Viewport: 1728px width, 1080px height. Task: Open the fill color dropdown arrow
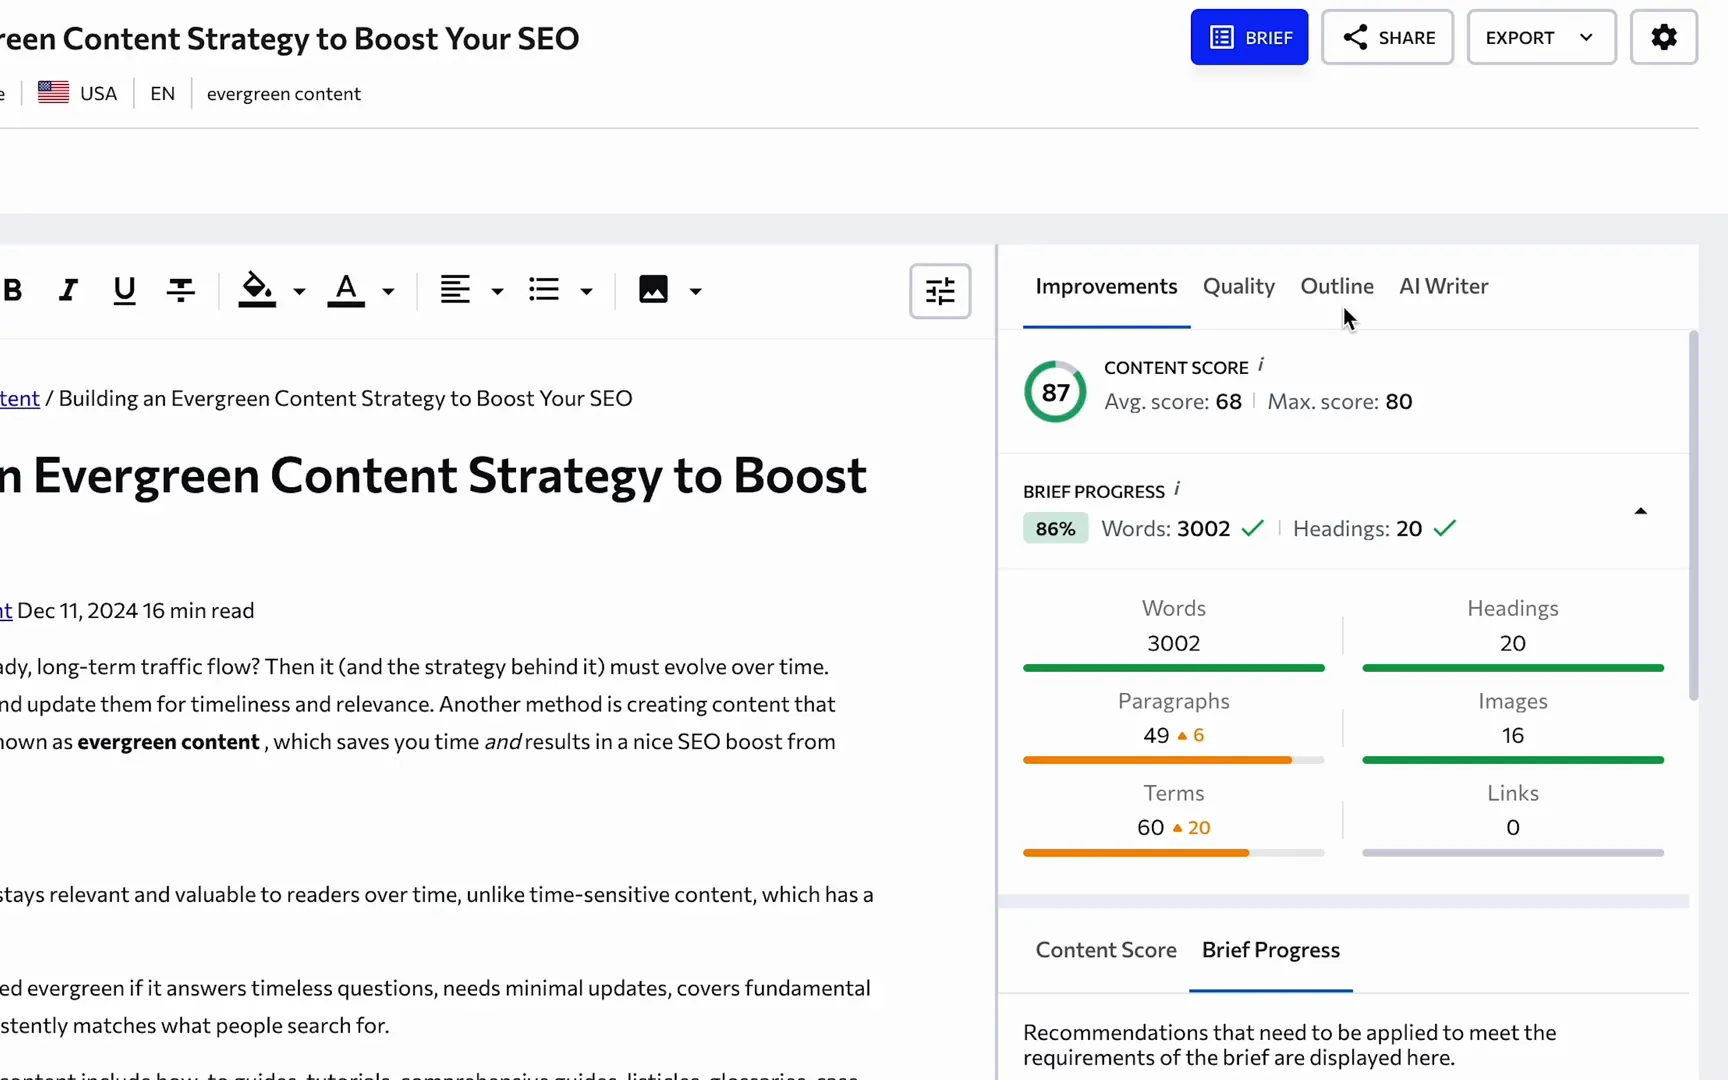(x=299, y=292)
